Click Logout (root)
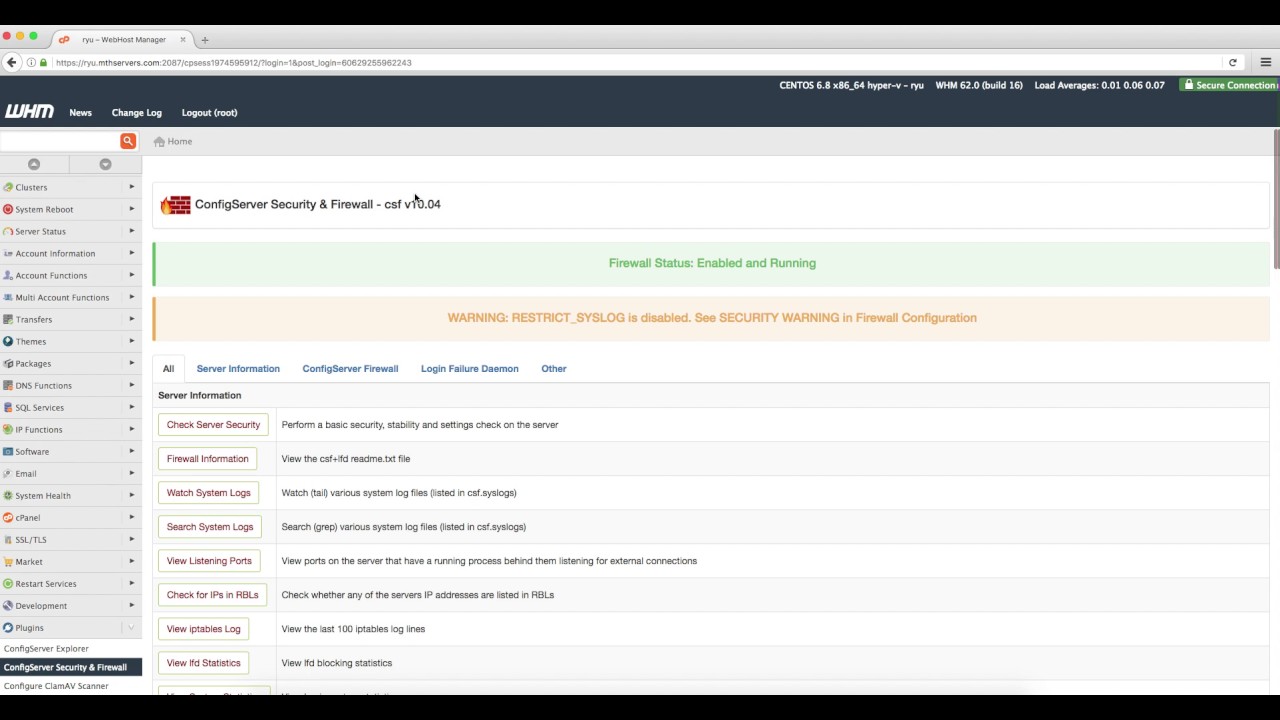This screenshot has height=720, width=1280. (x=209, y=112)
